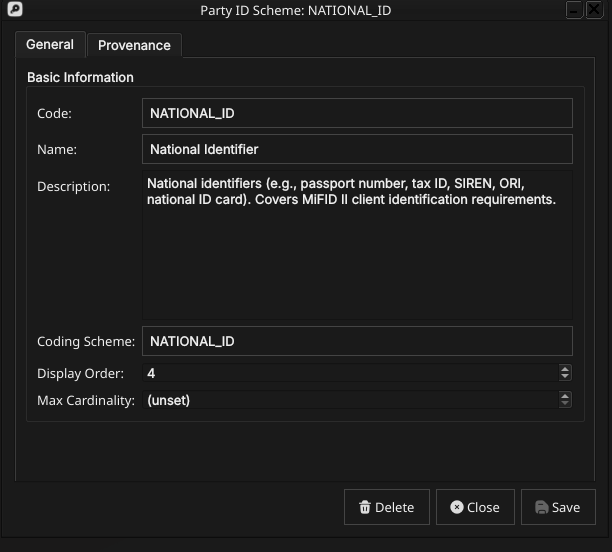Click the Coding Scheme label
Viewport: 612px width, 552px height.
click(86, 342)
